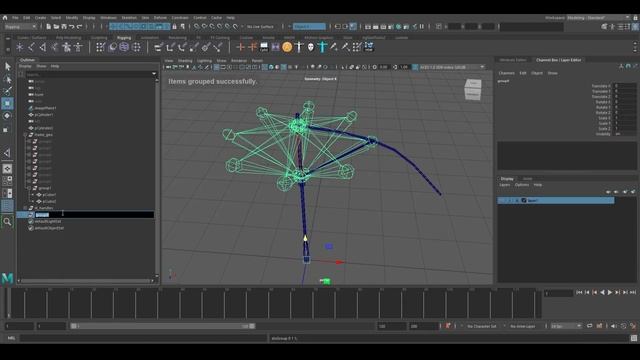Image resolution: width=640 pixels, height=360 pixels.
Task: Click the locator icon on Rigging shelf
Action: (x=20, y=47)
